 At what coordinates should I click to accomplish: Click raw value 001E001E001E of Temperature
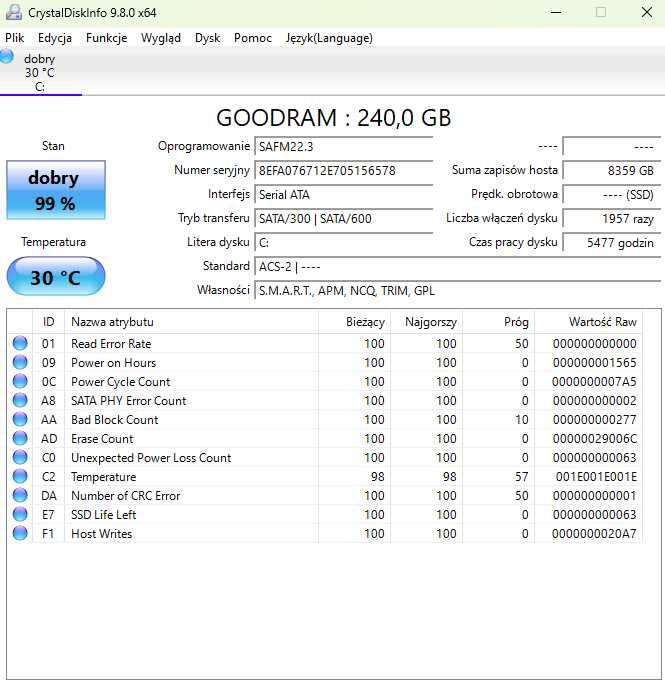pos(596,477)
